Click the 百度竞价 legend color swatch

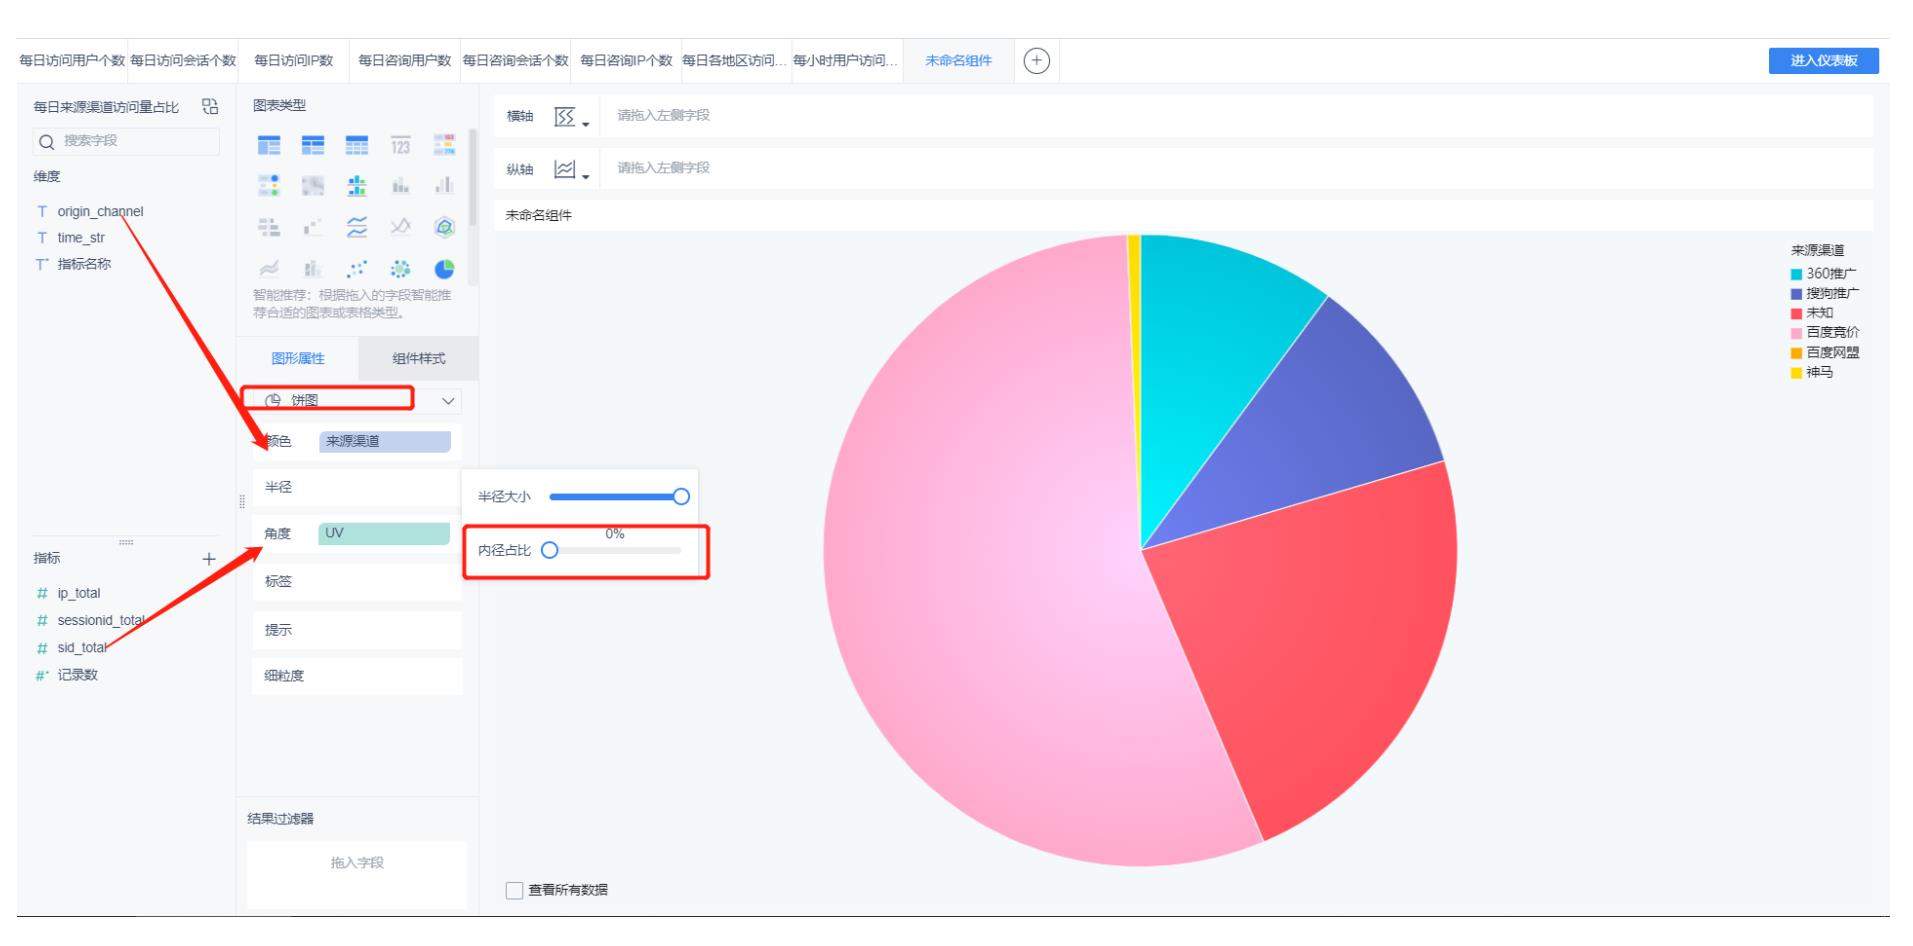pyautogui.click(x=1796, y=333)
